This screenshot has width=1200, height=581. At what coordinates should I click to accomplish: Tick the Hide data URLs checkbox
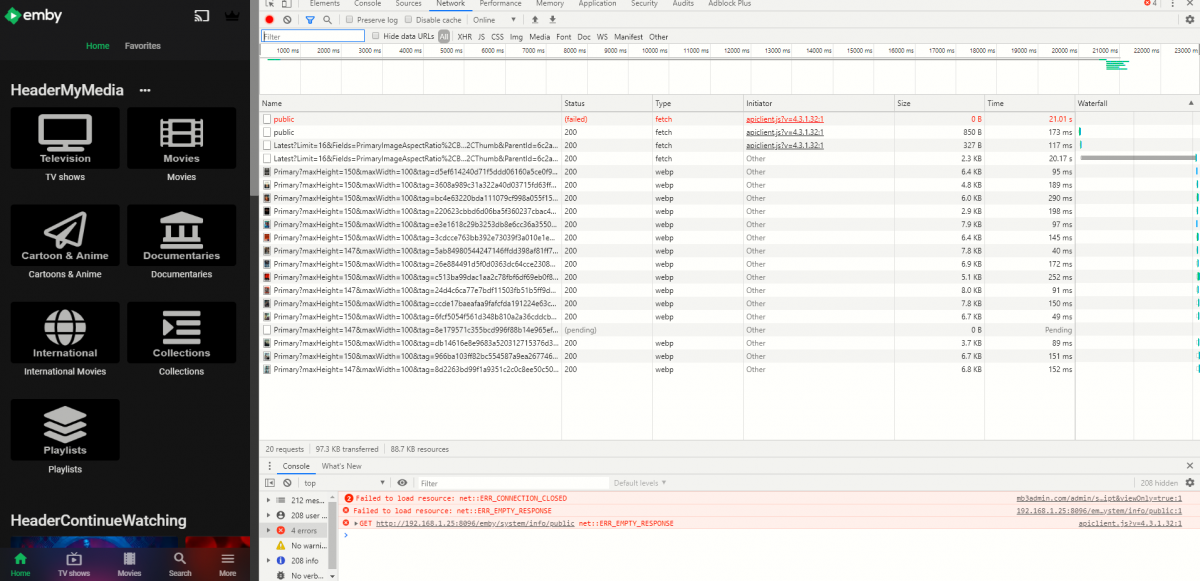(x=376, y=37)
